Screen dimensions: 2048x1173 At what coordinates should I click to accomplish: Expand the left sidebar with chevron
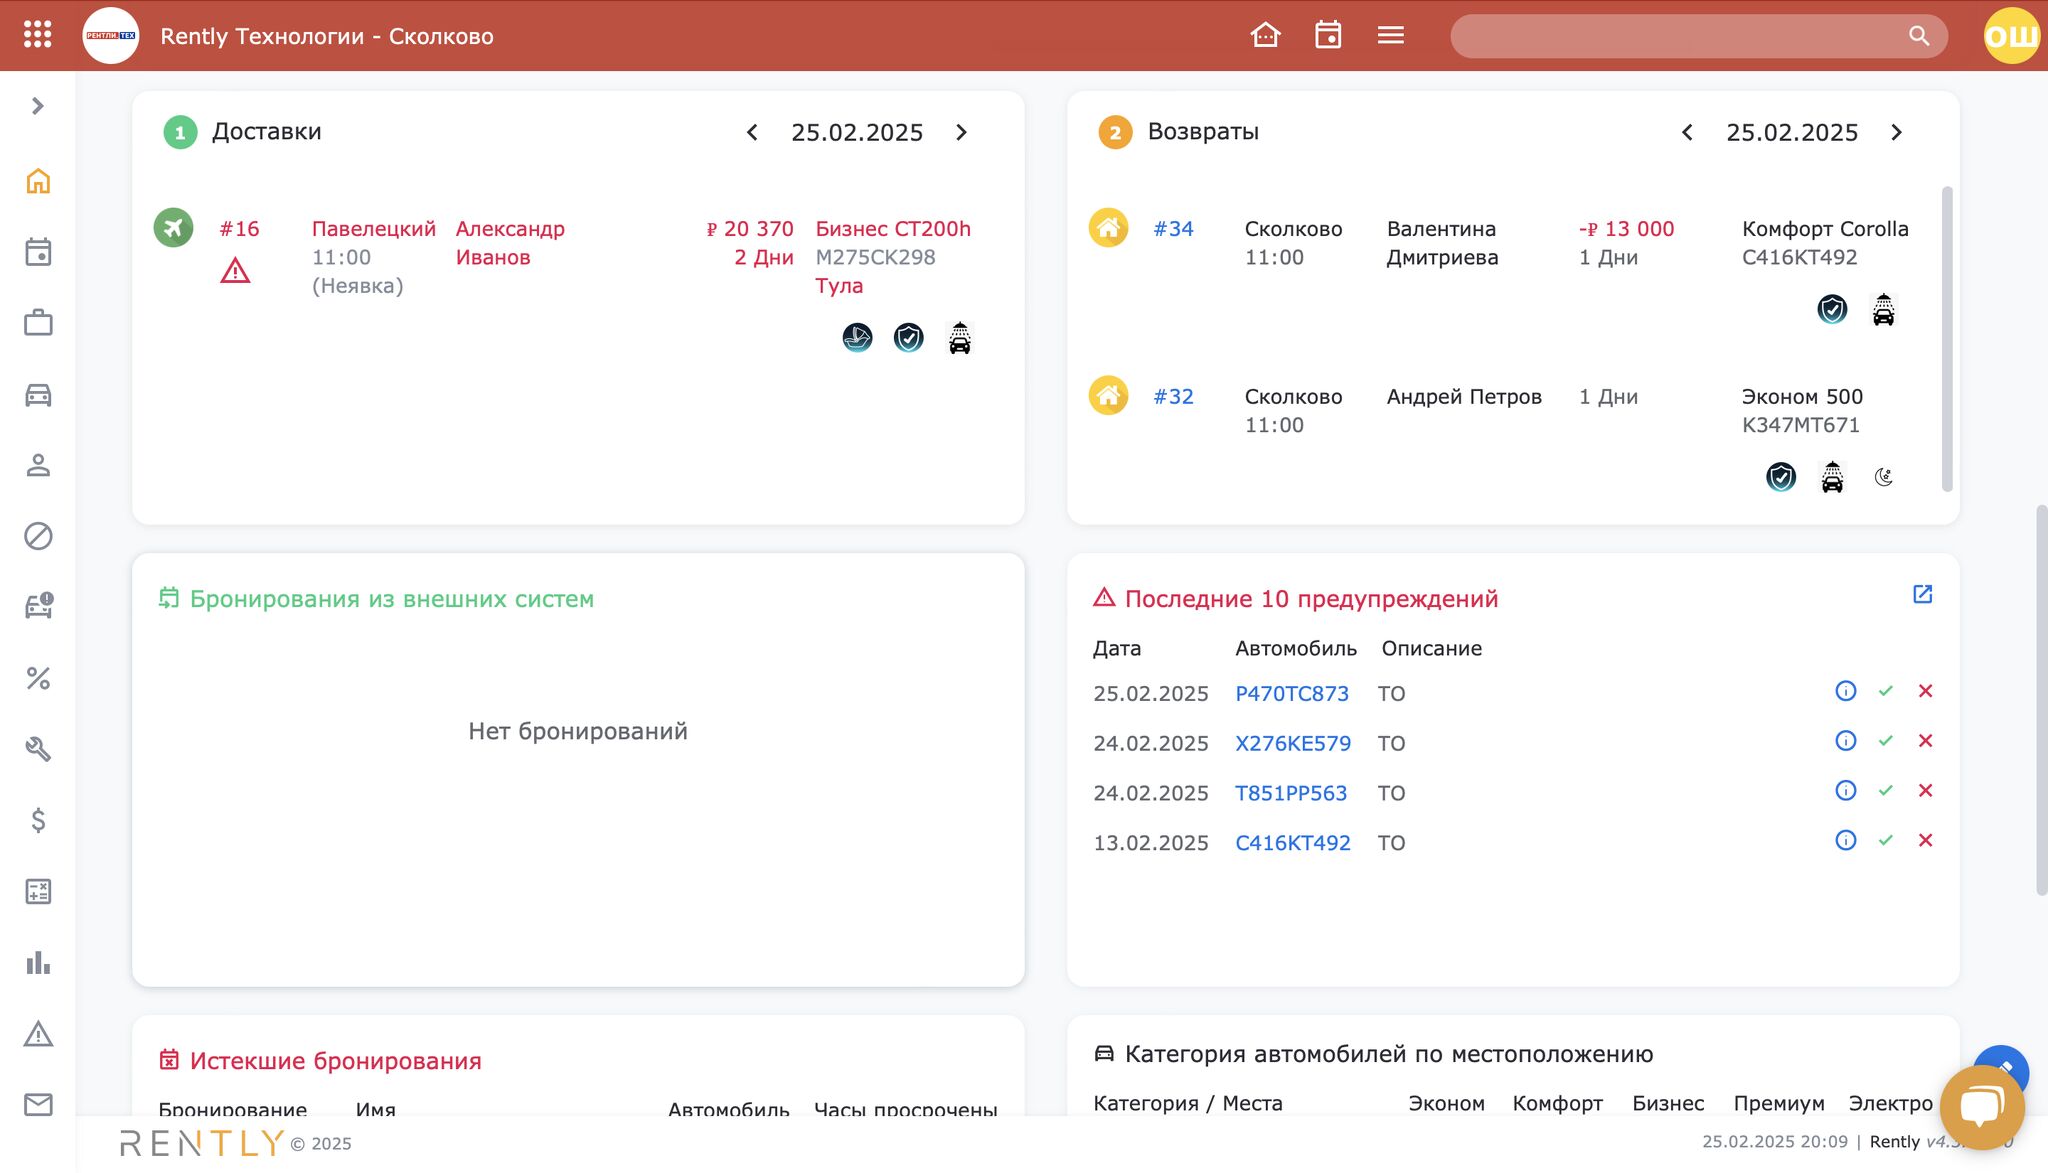[38, 106]
